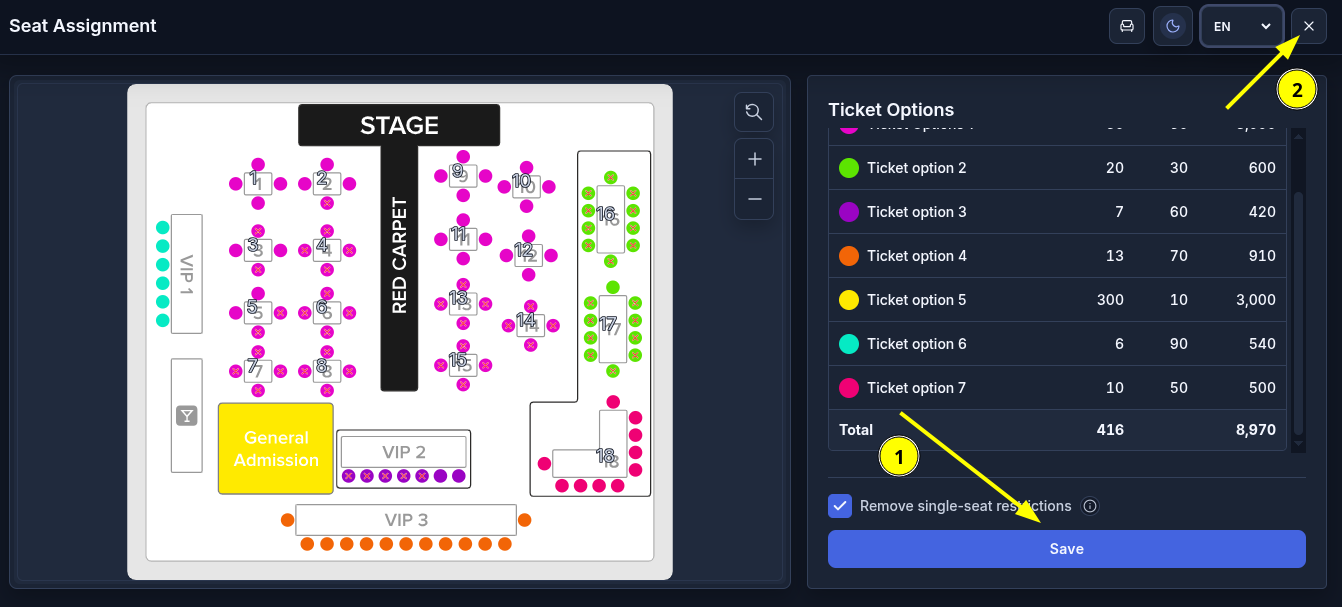Select the green Ticket option 2 swatch
This screenshot has width=1342, height=607.
(x=849, y=168)
